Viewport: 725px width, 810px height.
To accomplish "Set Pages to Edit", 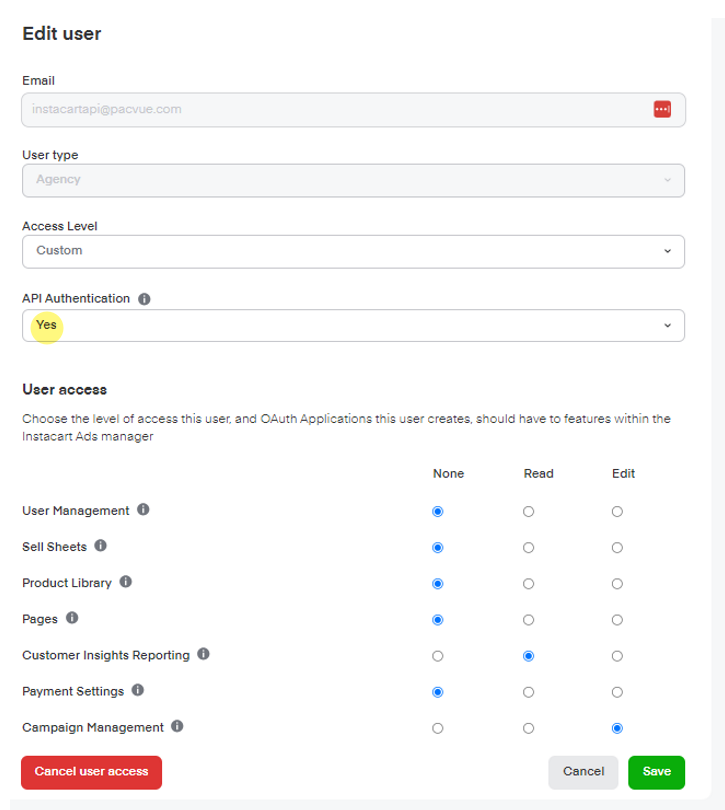I will (617, 620).
